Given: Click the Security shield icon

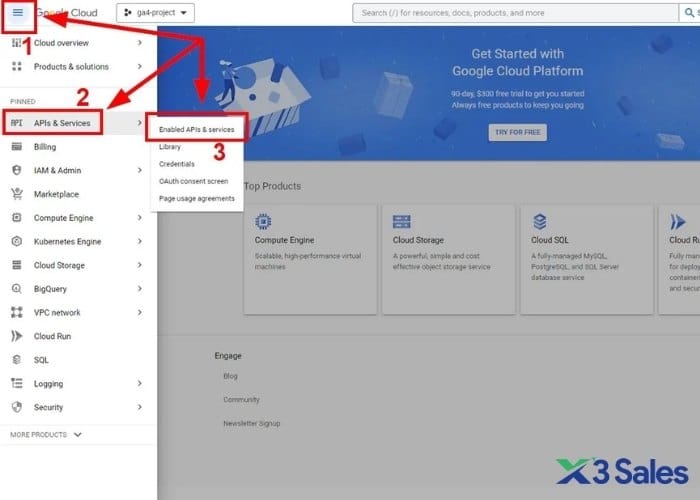Looking at the screenshot, I should [17, 407].
